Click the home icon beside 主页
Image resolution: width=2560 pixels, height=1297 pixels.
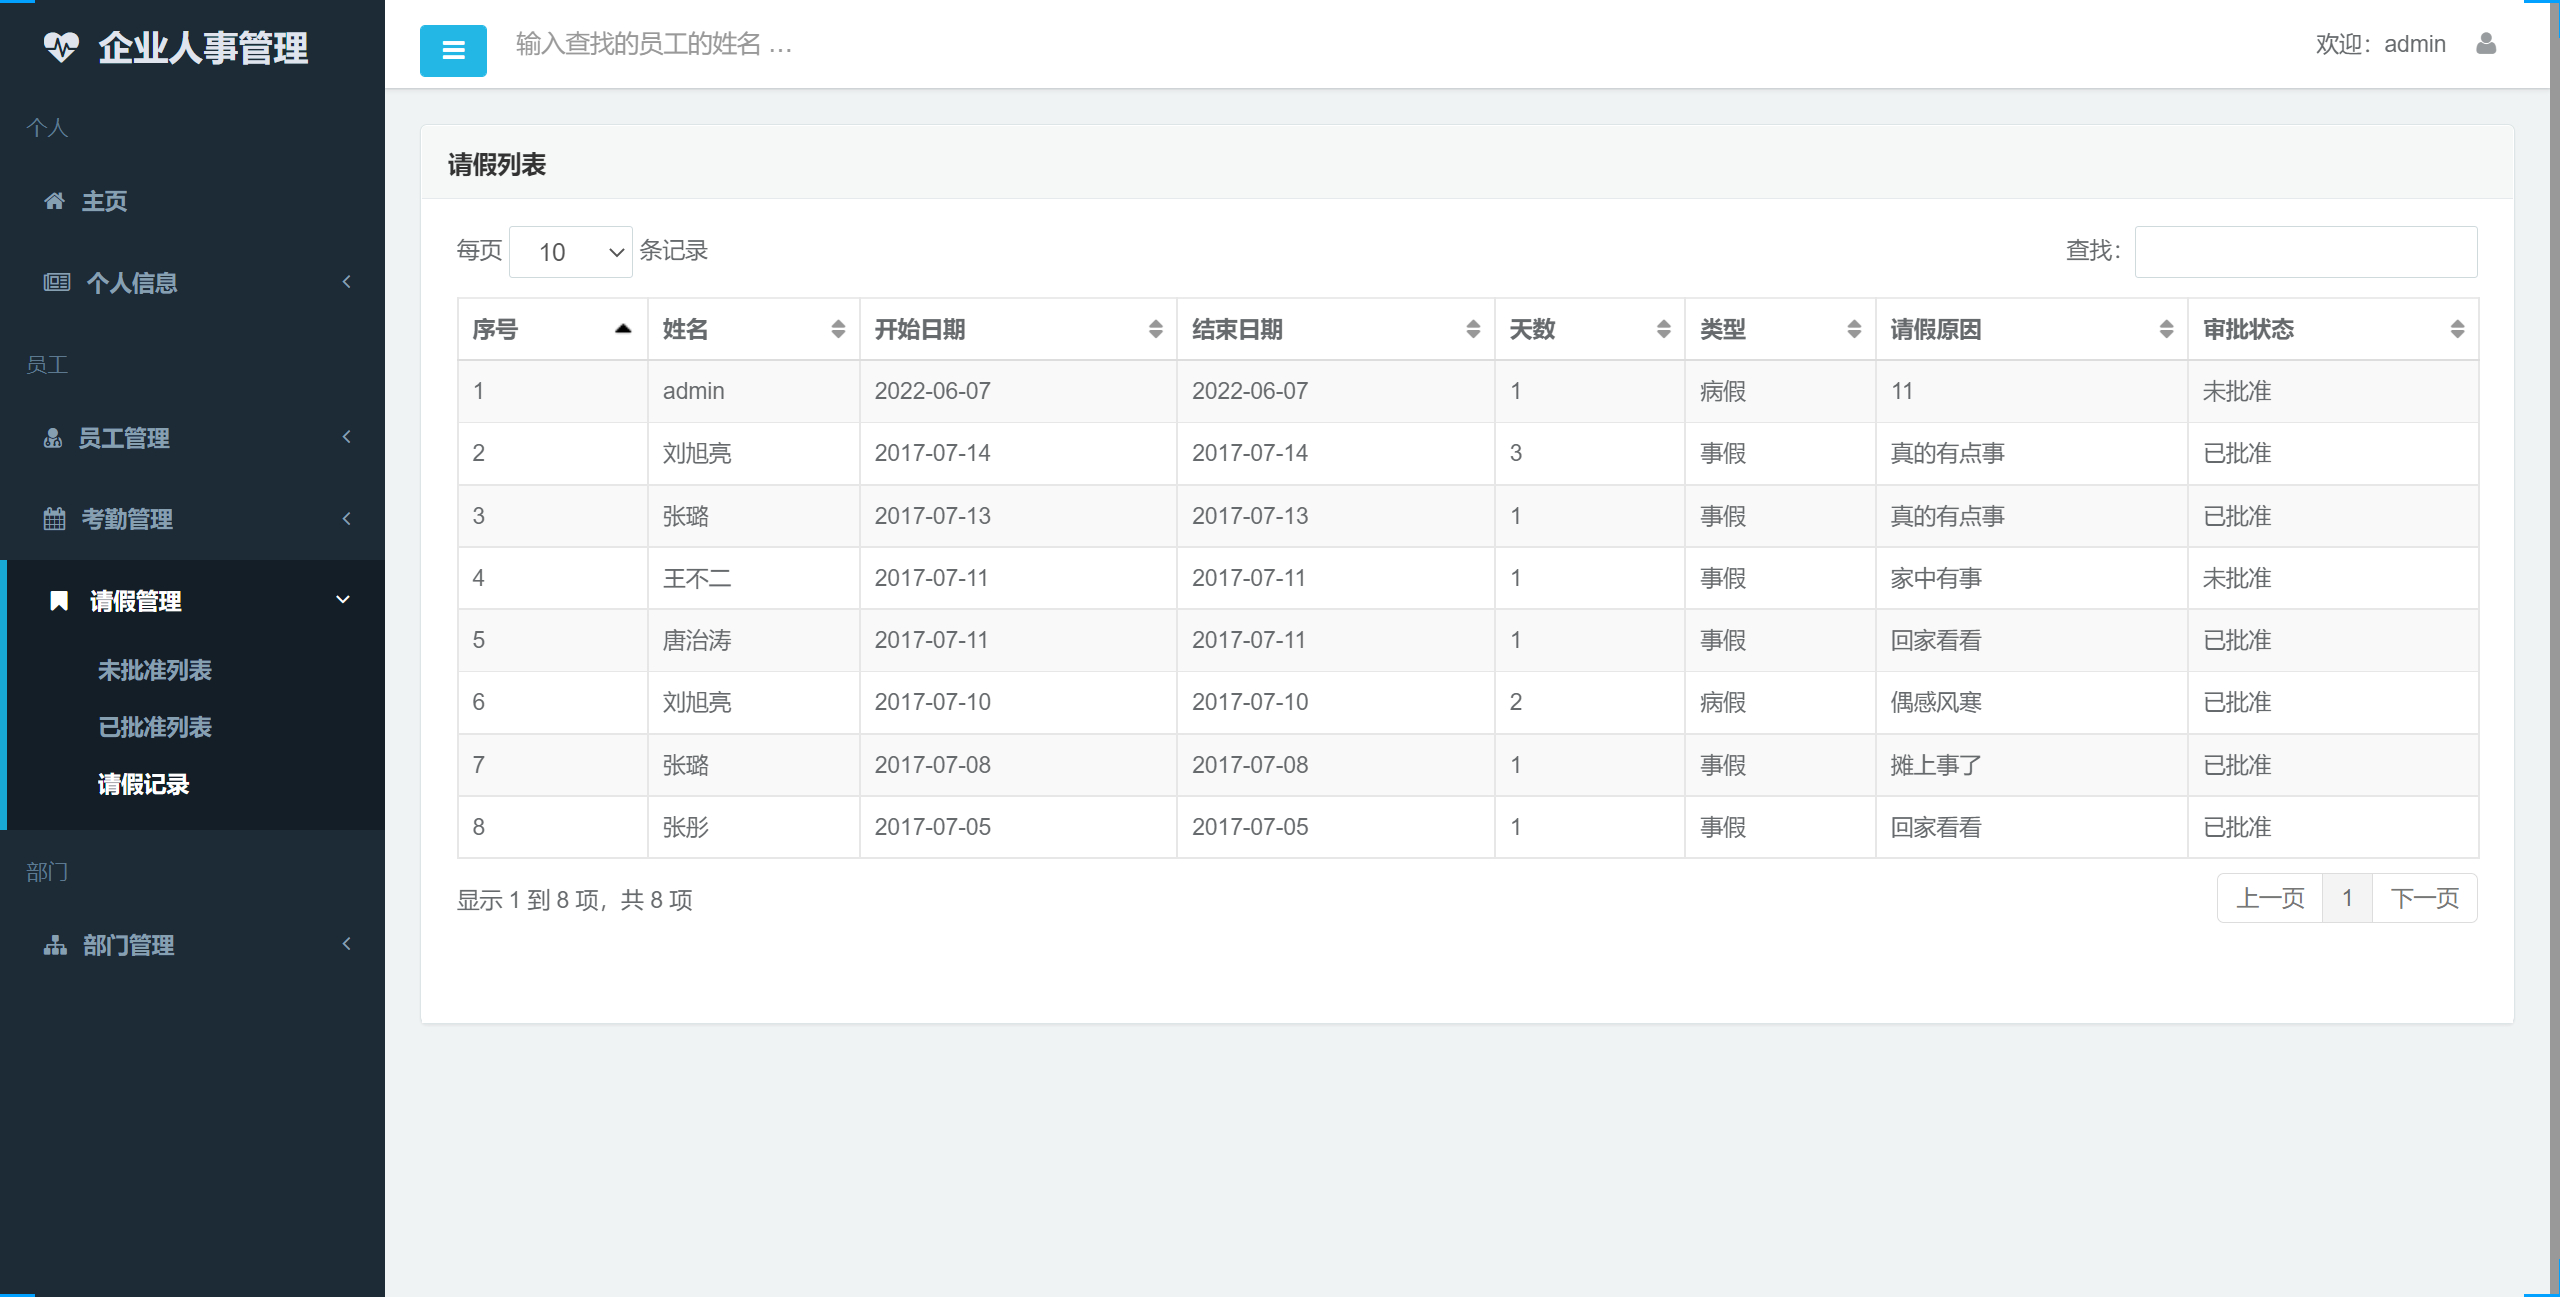[x=56, y=201]
